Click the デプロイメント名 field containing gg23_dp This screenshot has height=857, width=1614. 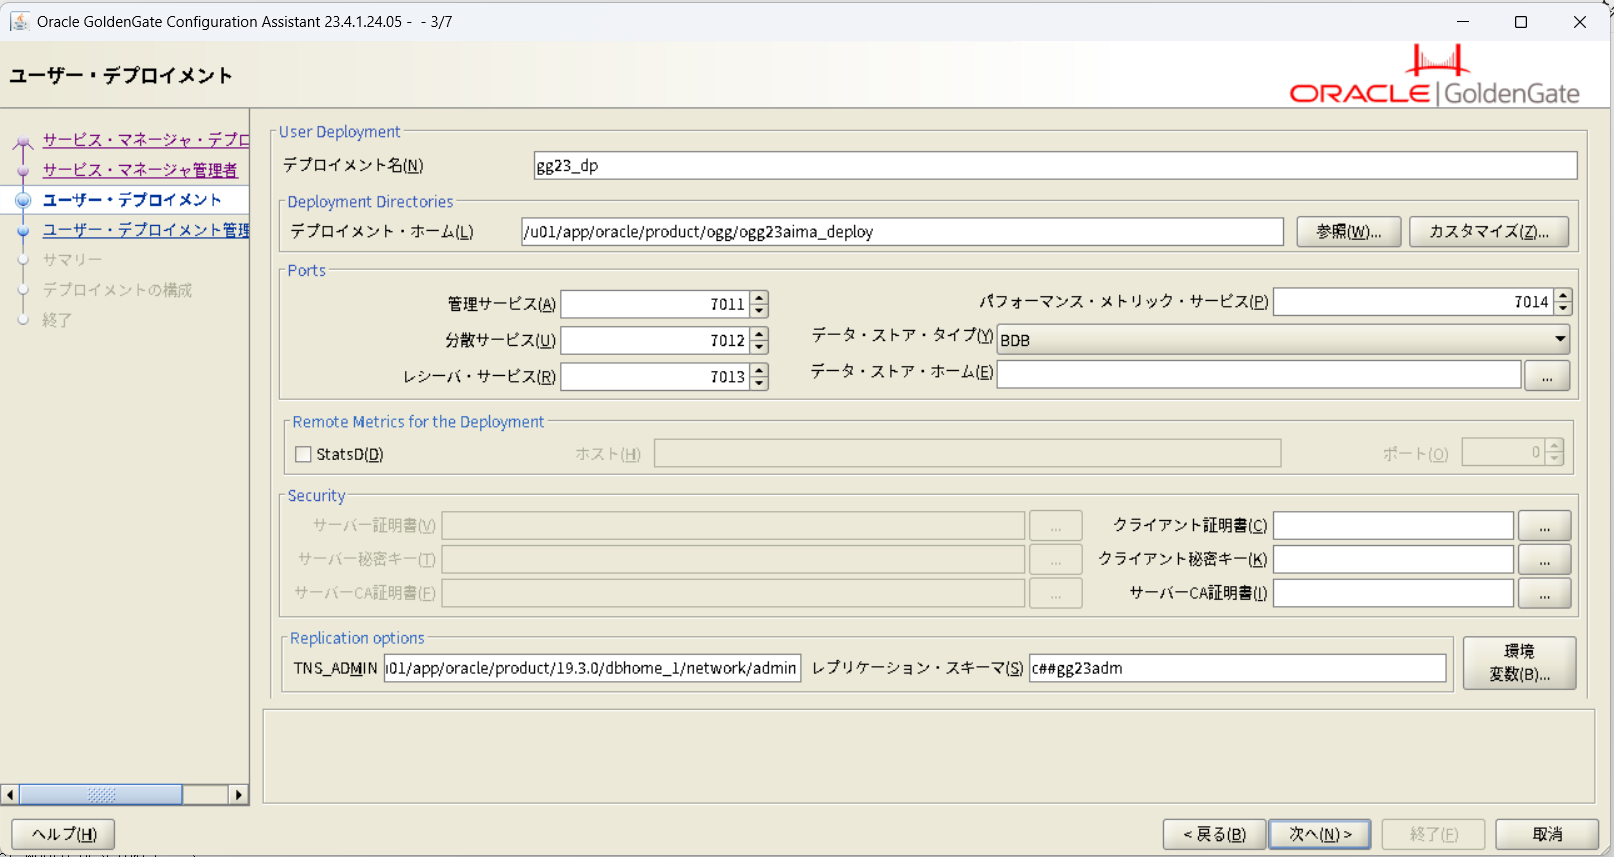click(1055, 166)
